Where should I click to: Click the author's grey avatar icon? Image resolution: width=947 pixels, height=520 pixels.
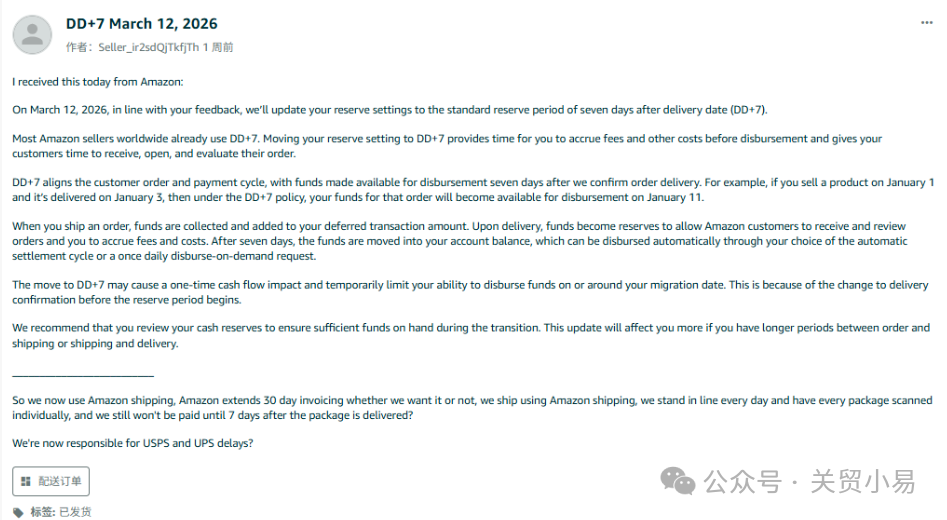(x=32, y=34)
